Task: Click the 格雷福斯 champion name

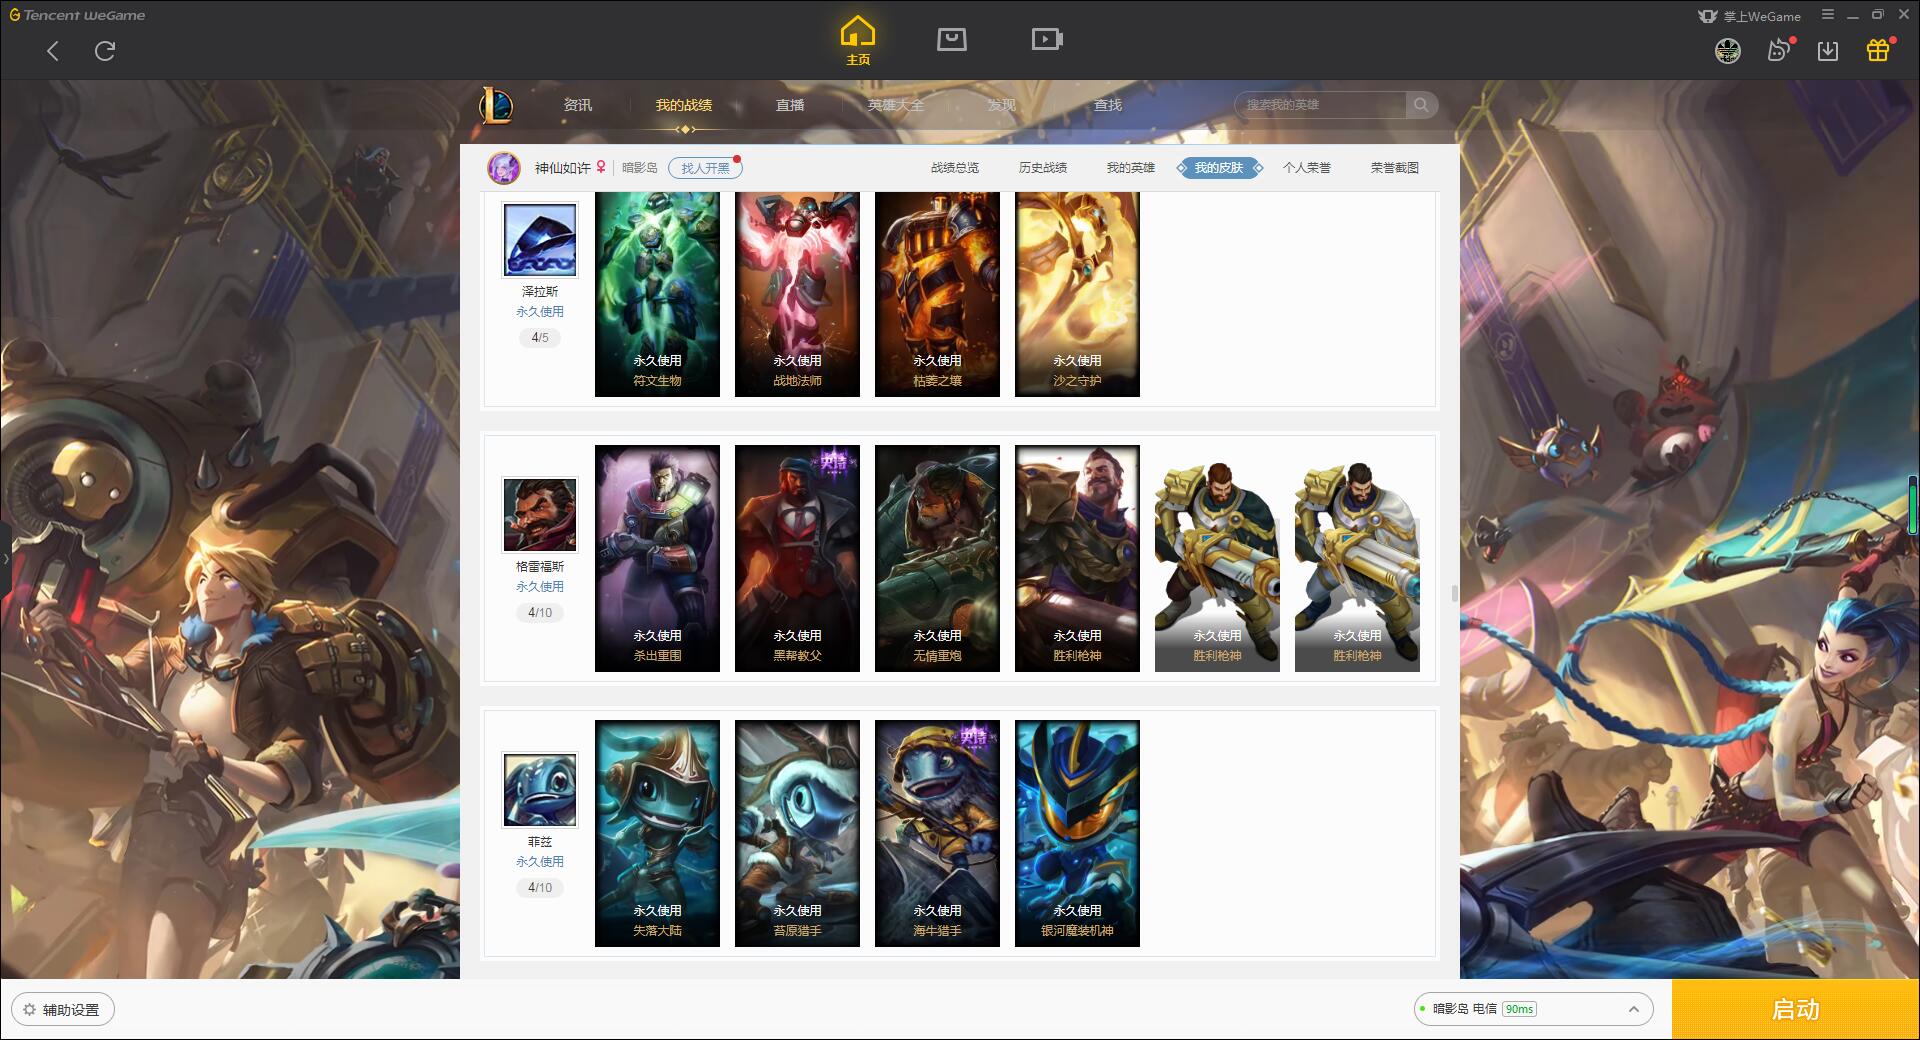Action: pyautogui.click(x=540, y=567)
